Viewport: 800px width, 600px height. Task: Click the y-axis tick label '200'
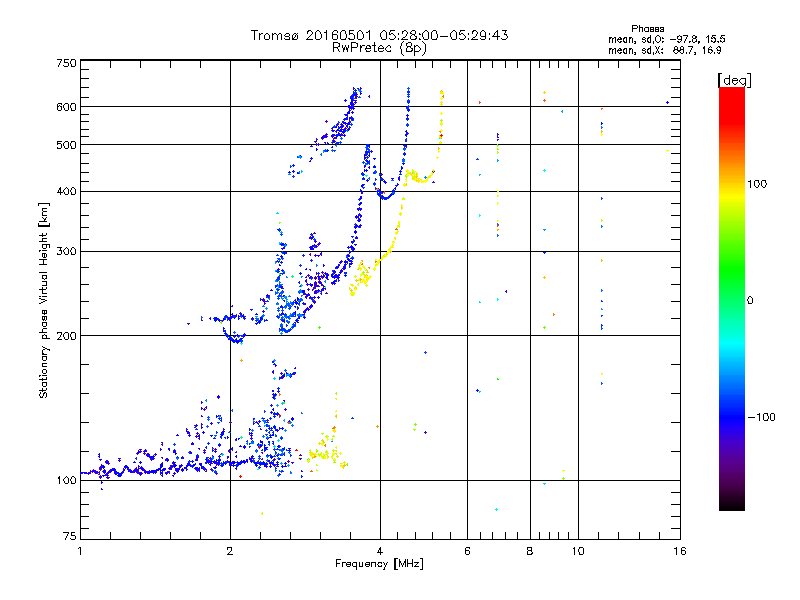[66, 336]
